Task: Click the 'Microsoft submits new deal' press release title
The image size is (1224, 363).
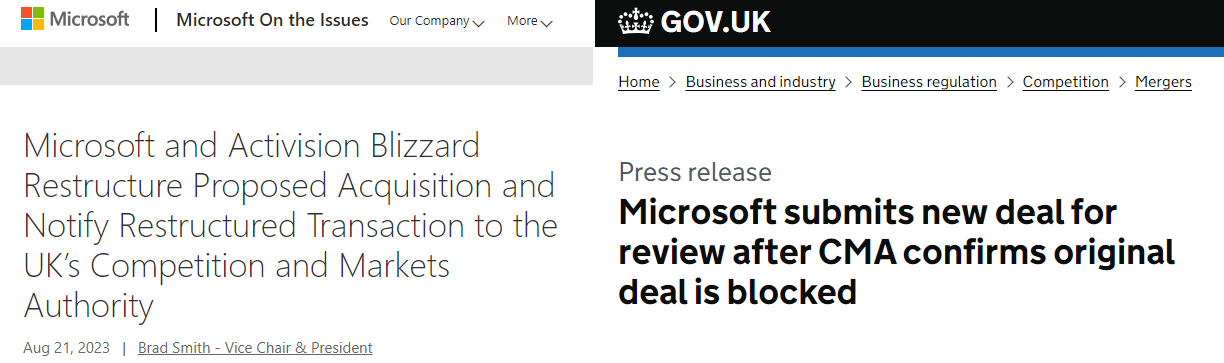Action: pyautogui.click(x=896, y=252)
